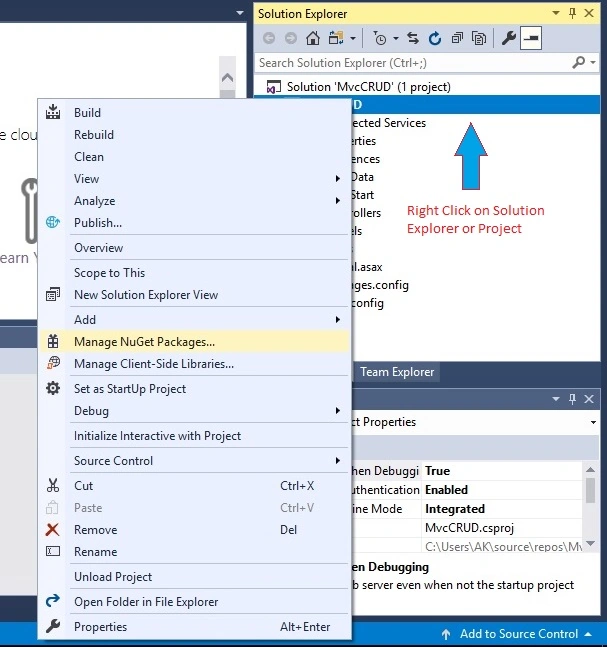This screenshot has width=607, height=647.
Task: Click Add to Source Control in status bar
Action: (x=519, y=634)
